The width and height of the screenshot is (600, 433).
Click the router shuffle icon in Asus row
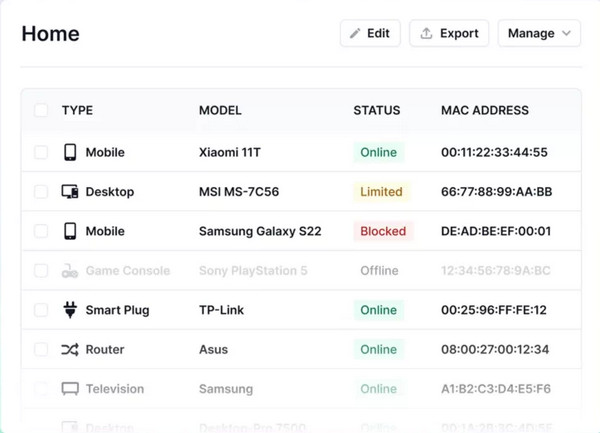(70, 349)
